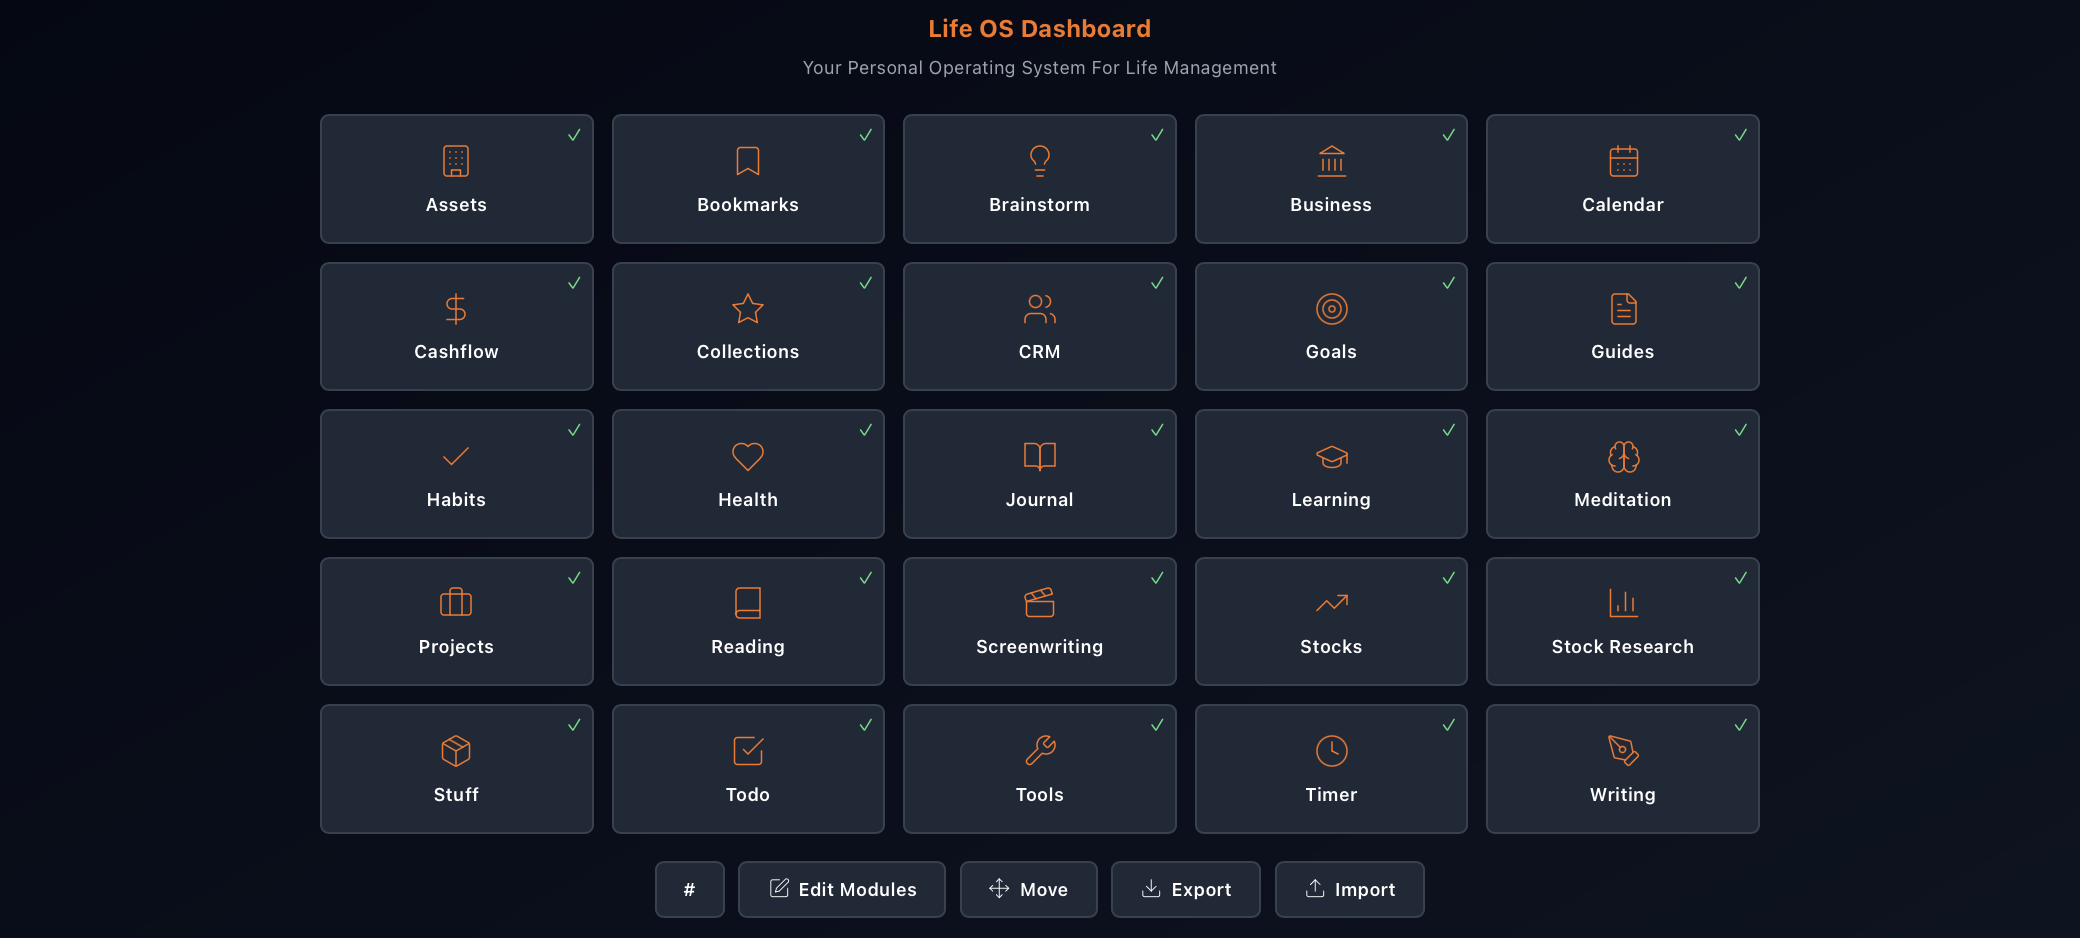2080x938 pixels.
Task: Click the Cashflow dollar sign icon
Action: tap(456, 308)
